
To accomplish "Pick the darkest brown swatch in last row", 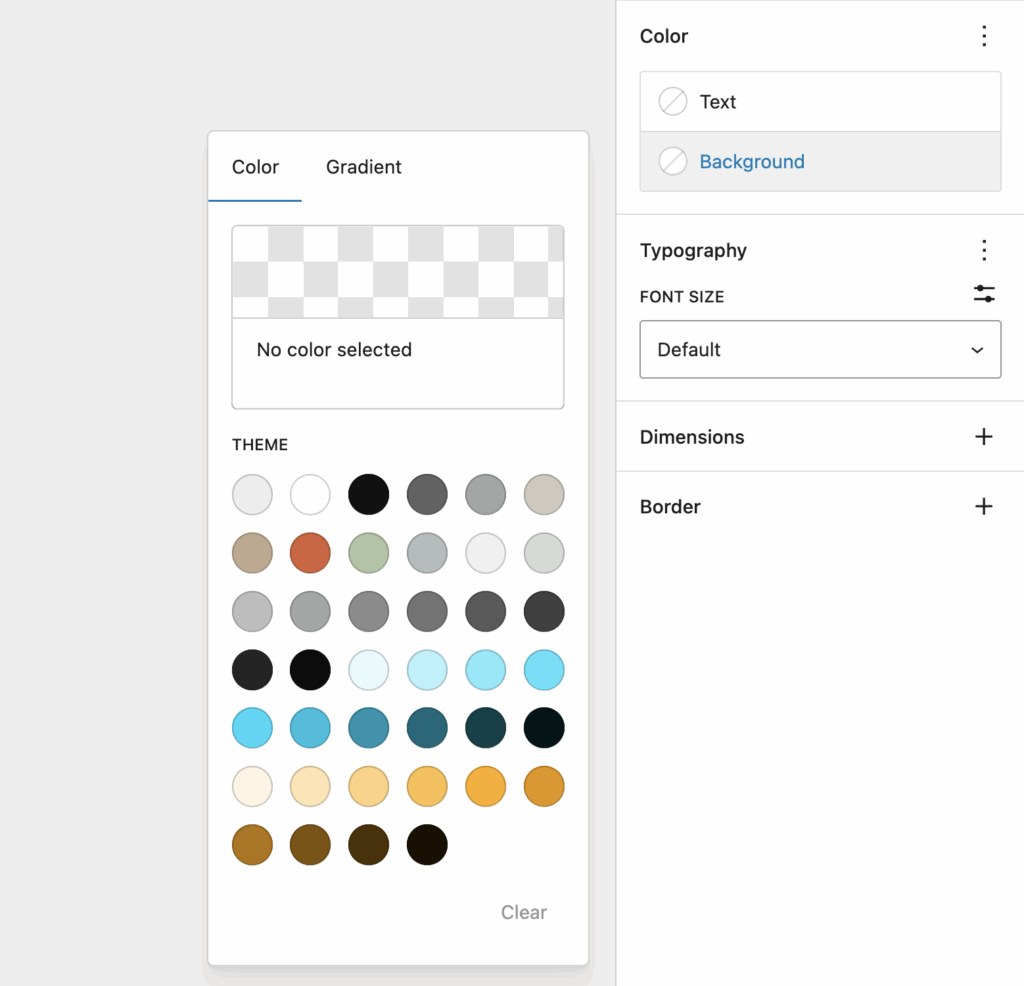I will (x=427, y=845).
